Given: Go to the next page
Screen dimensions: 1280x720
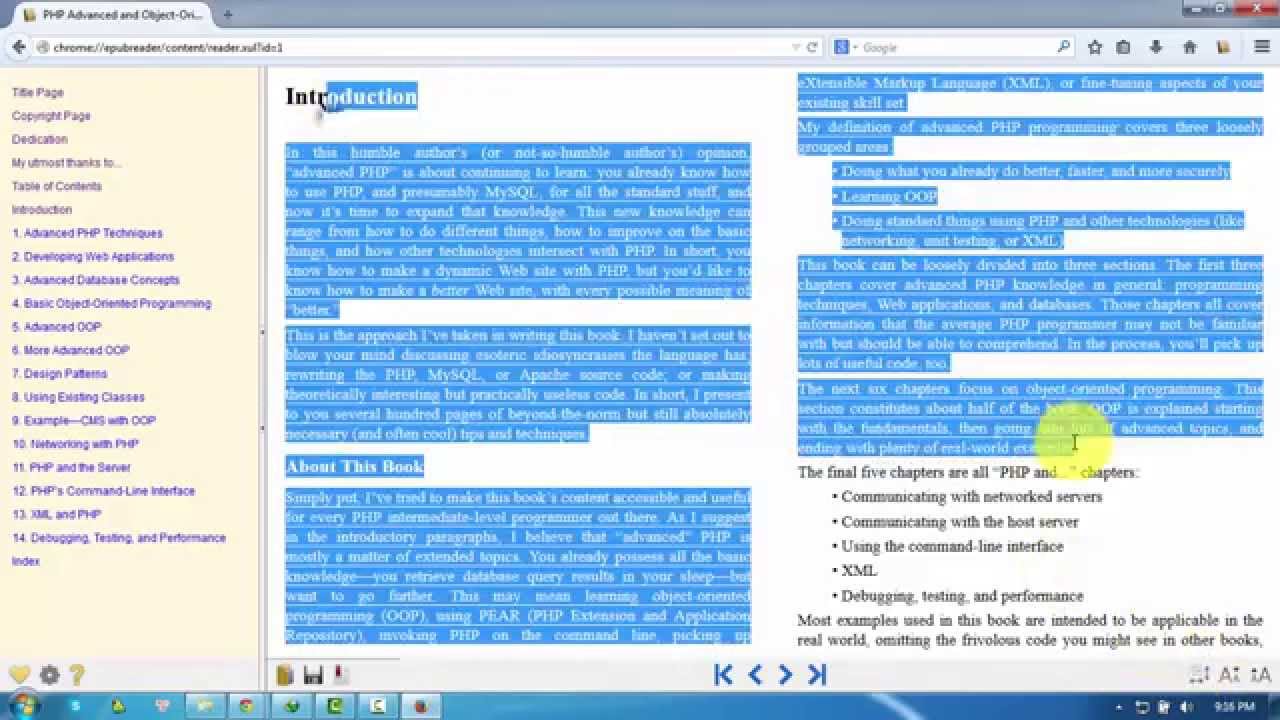Looking at the screenshot, I should click(x=785, y=675).
